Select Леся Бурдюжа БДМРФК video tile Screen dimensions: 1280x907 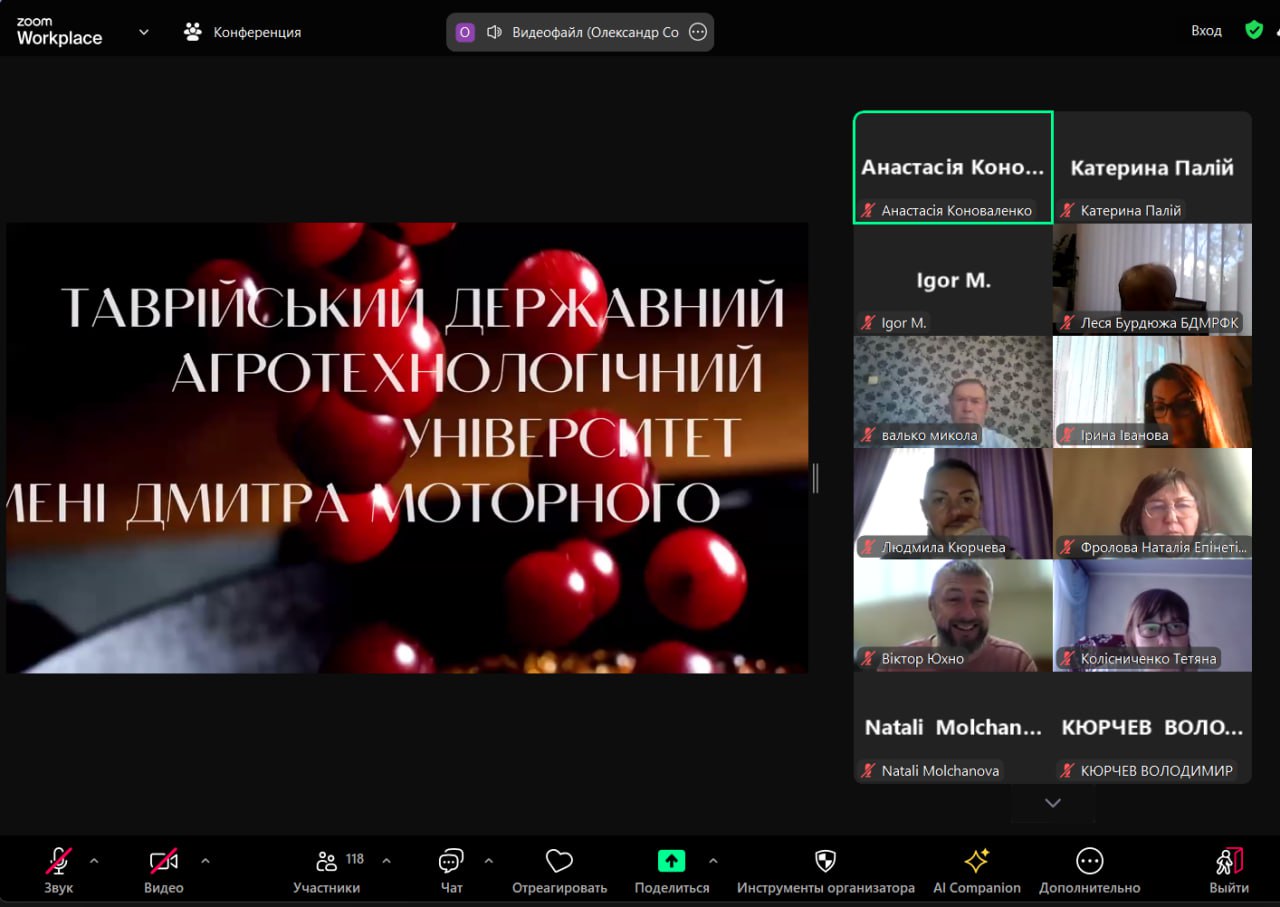pos(1152,279)
